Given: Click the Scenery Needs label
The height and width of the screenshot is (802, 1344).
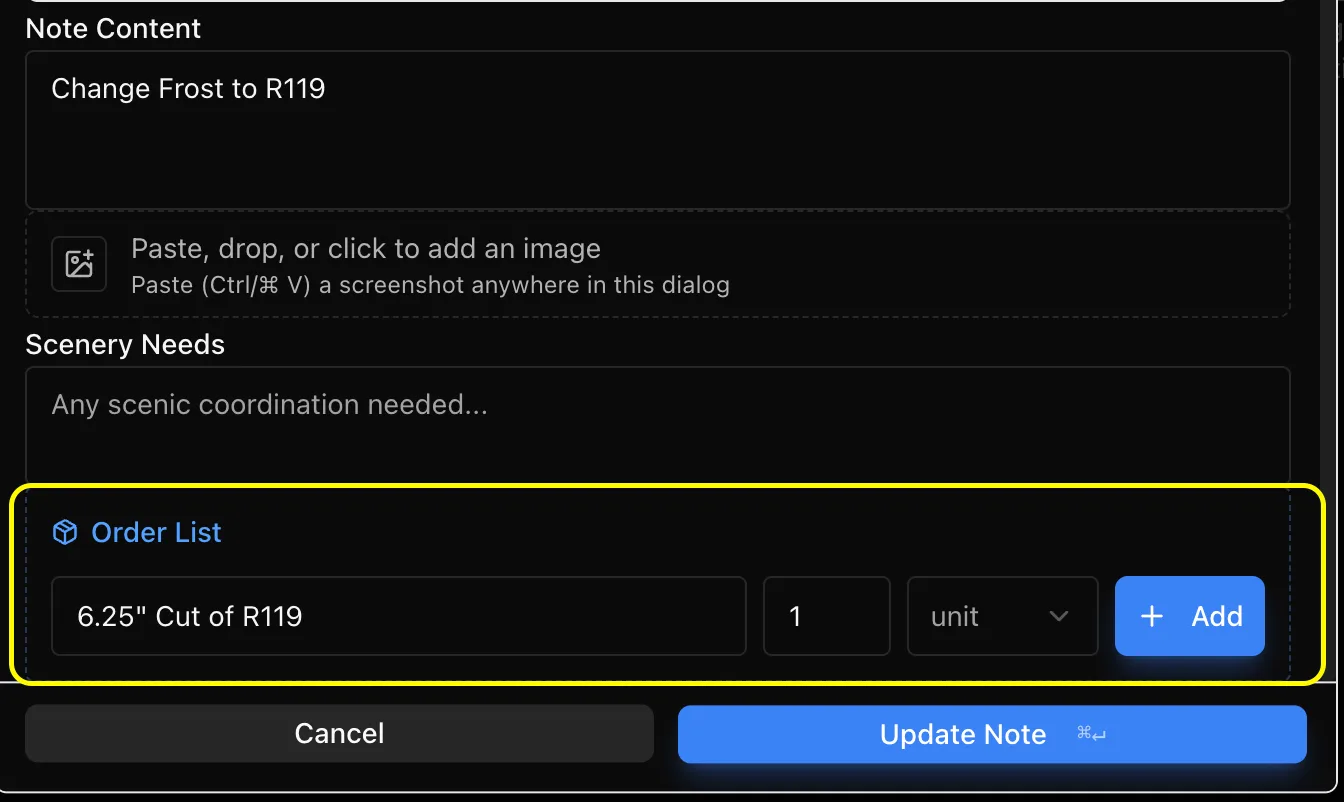Looking at the screenshot, I should tap(125, 344).
